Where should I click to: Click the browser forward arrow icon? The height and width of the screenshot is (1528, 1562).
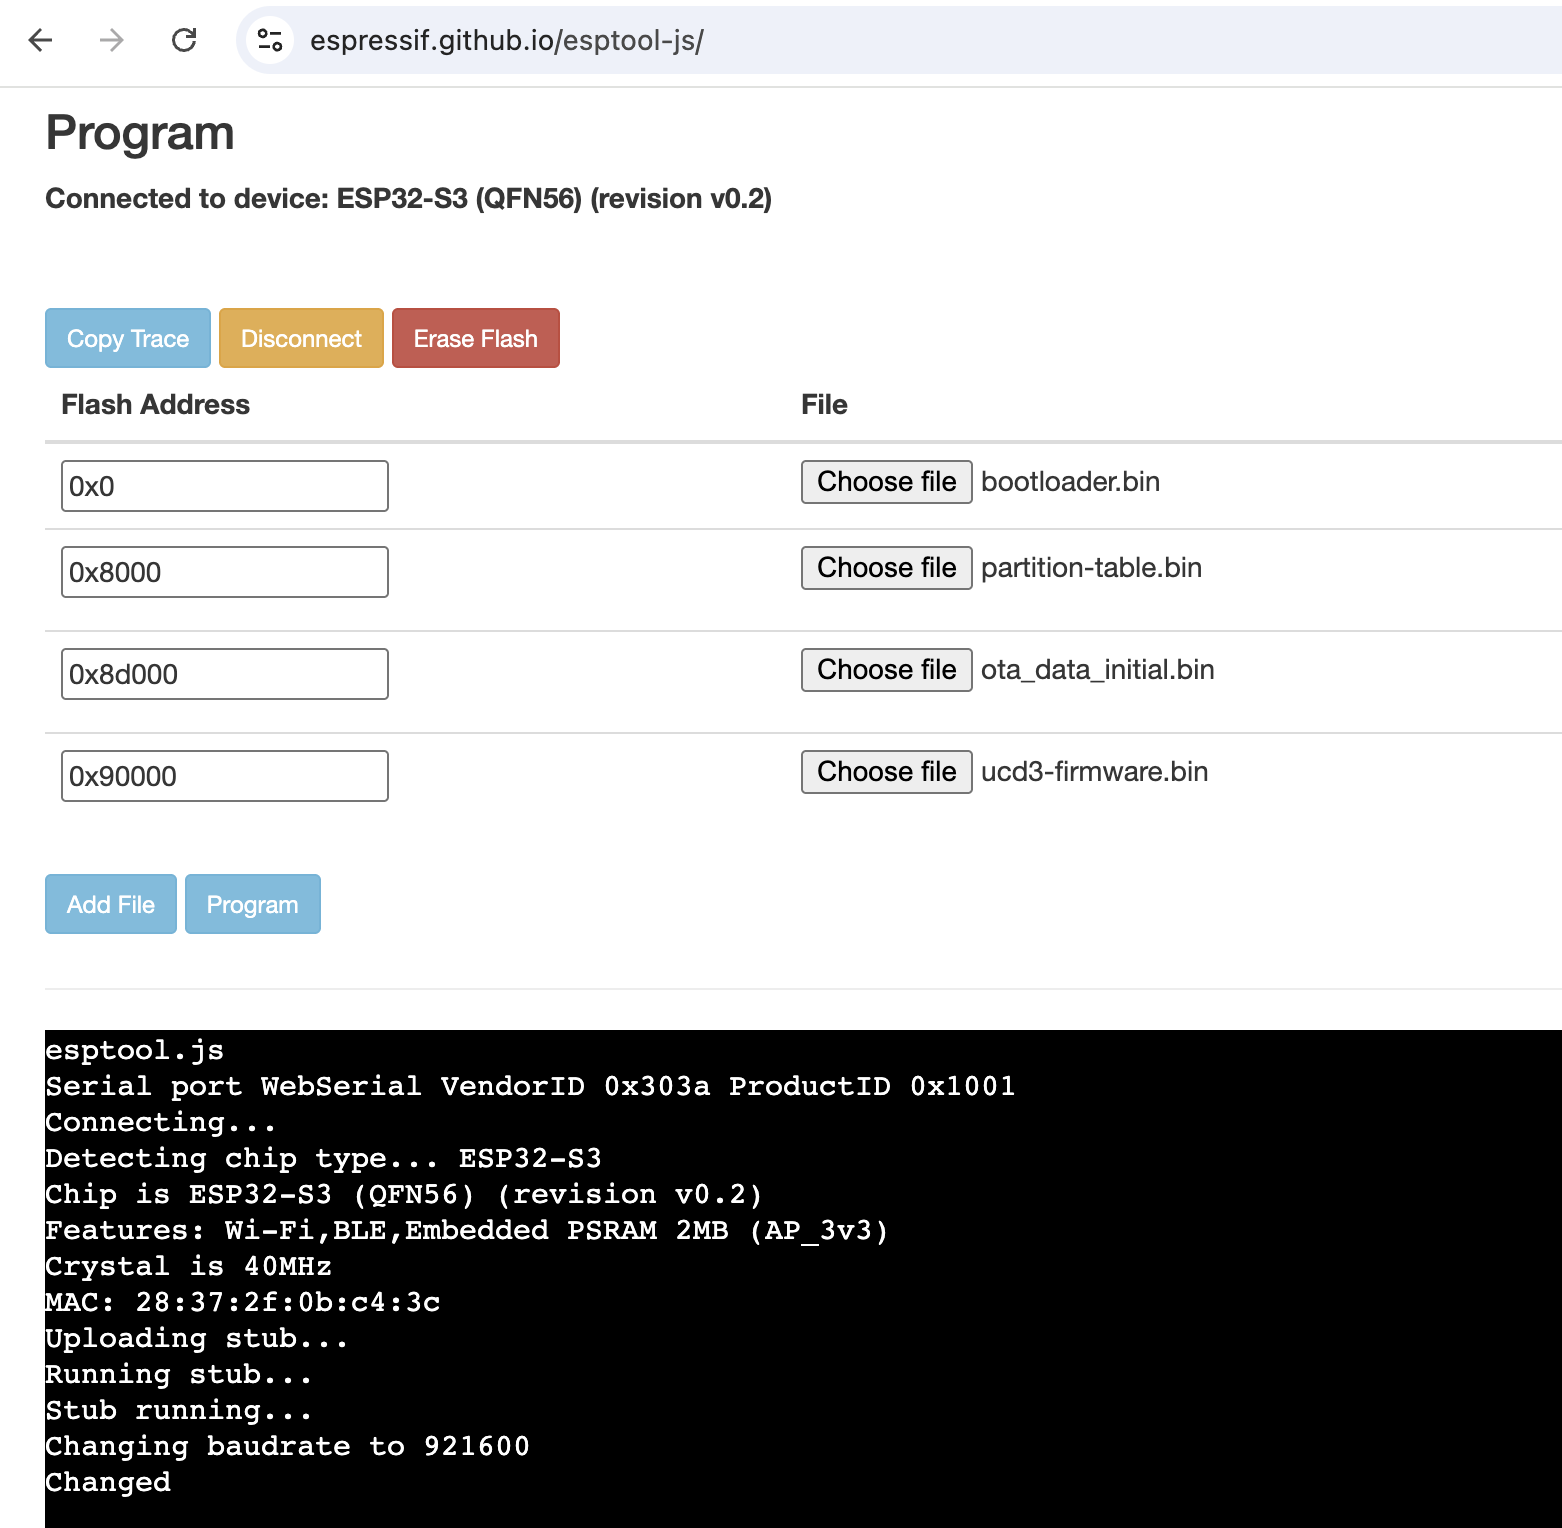tap(111, 41)
